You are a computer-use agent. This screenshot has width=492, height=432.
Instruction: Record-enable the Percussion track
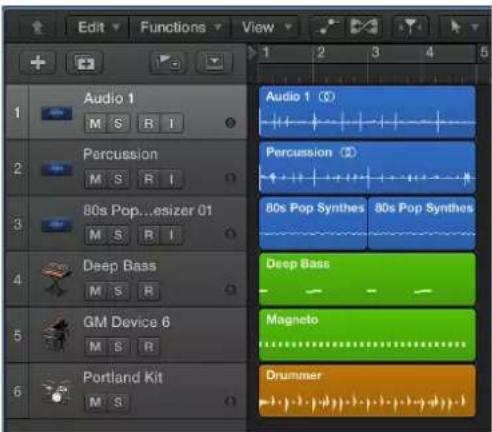(x=149, y=179)
